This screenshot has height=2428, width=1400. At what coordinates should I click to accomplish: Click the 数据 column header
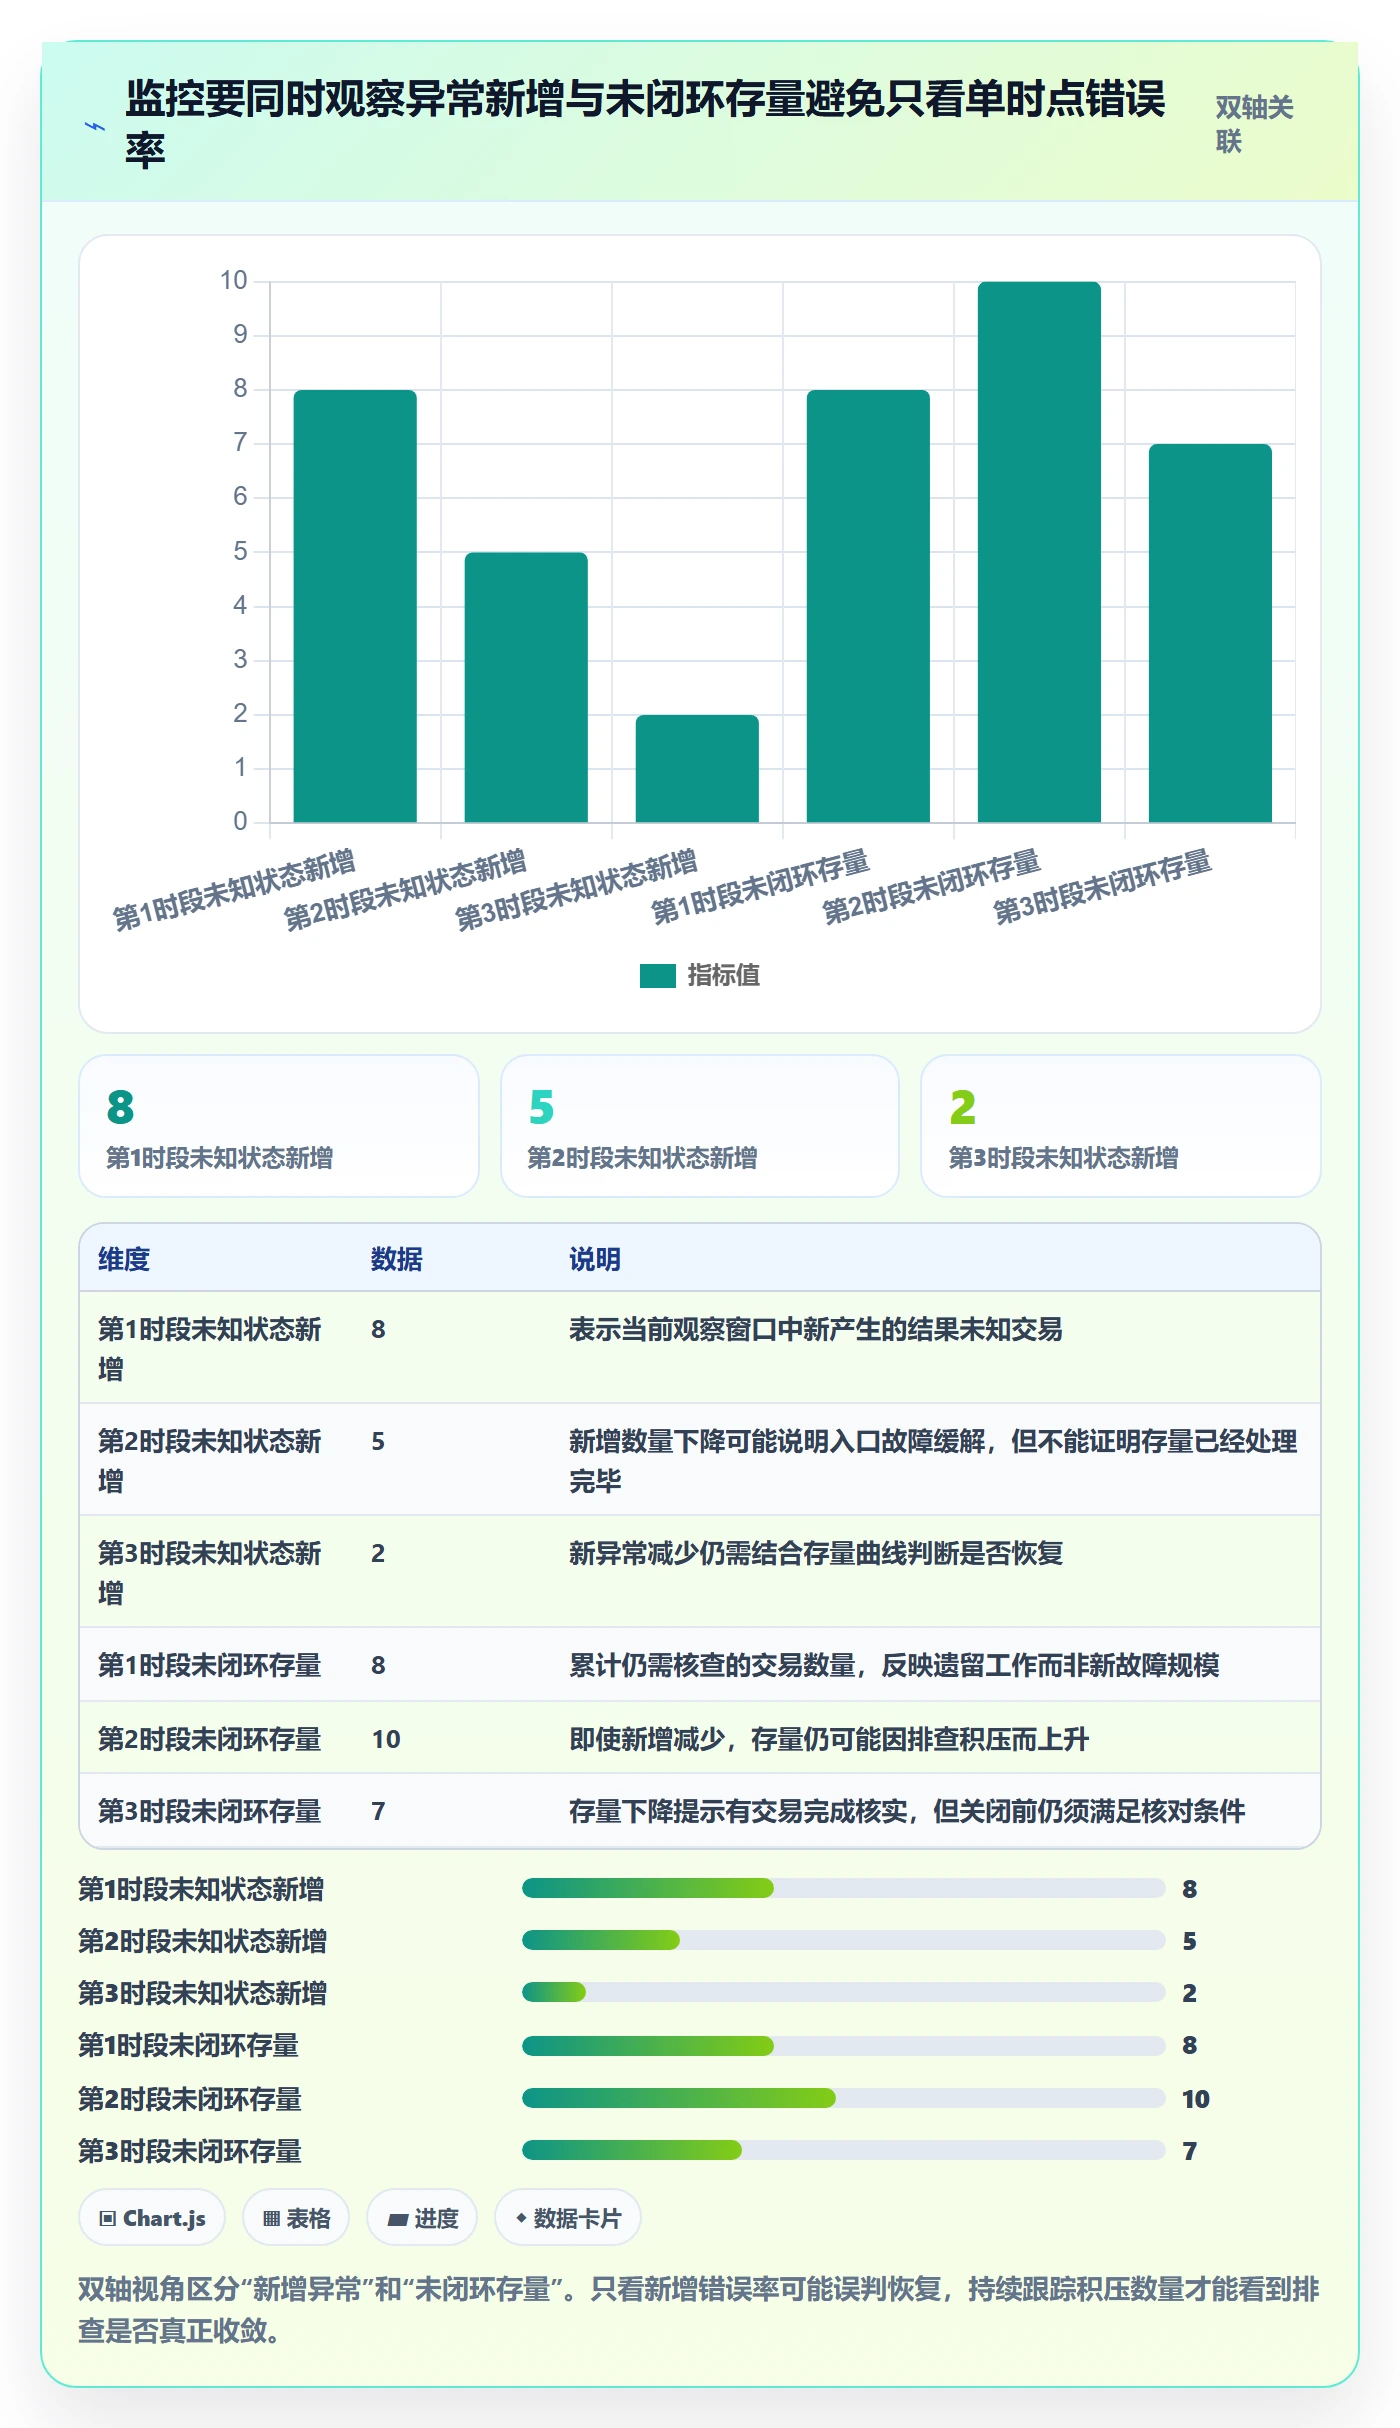tap(397, 1259)
